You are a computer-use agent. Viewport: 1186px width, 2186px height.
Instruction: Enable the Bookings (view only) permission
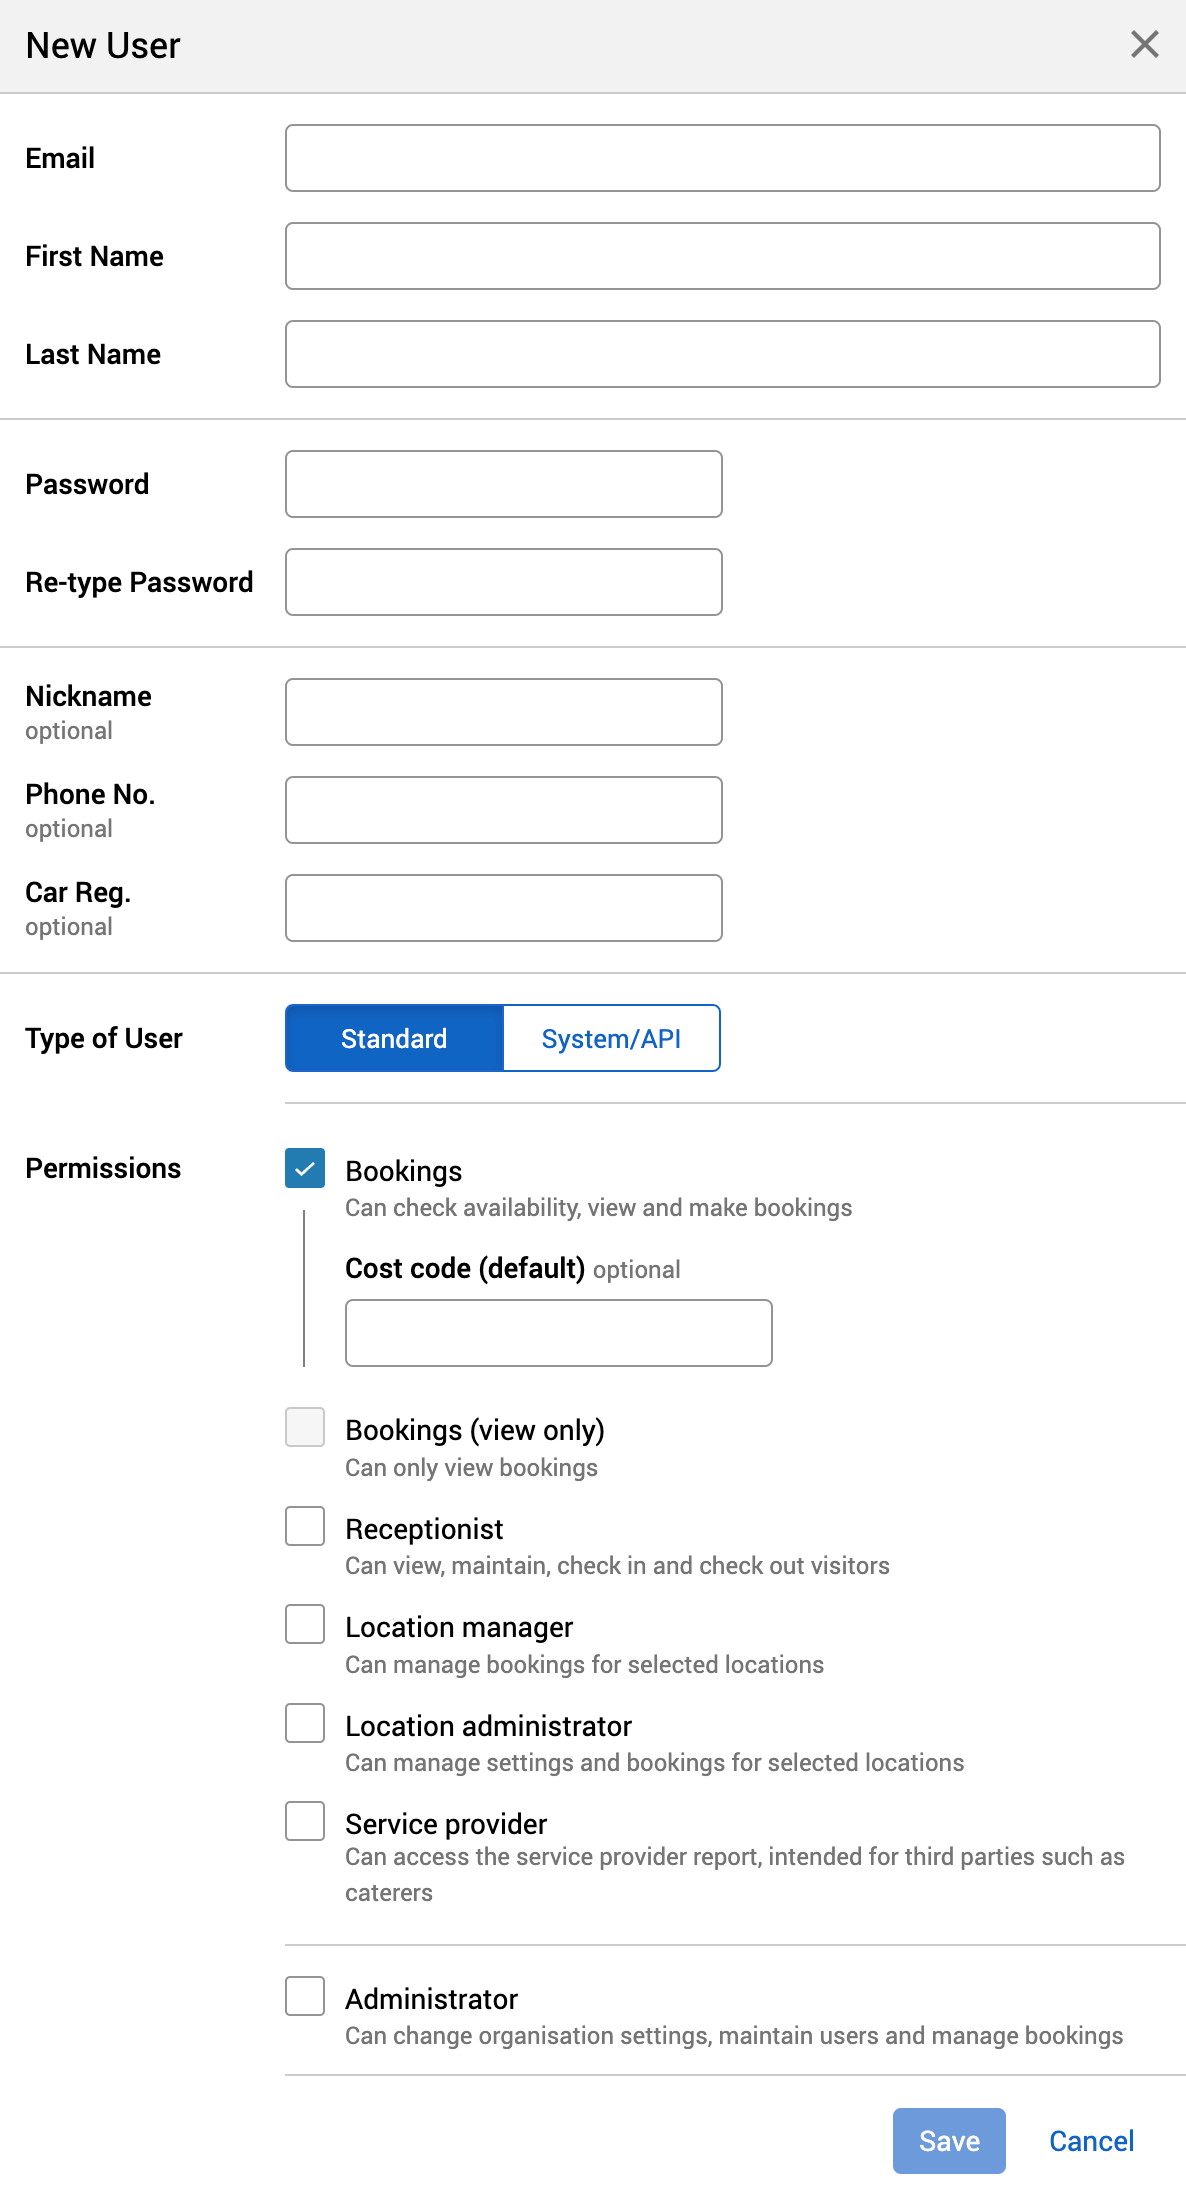305,1428
